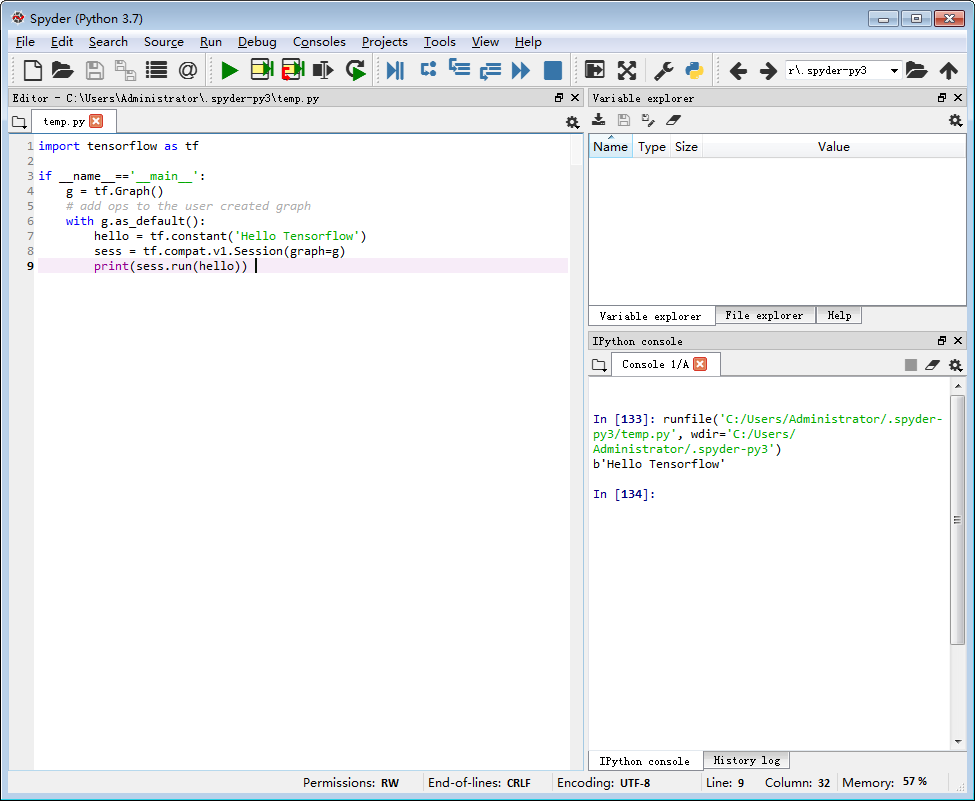Maximize current pane icon

(x=595, y=70)
